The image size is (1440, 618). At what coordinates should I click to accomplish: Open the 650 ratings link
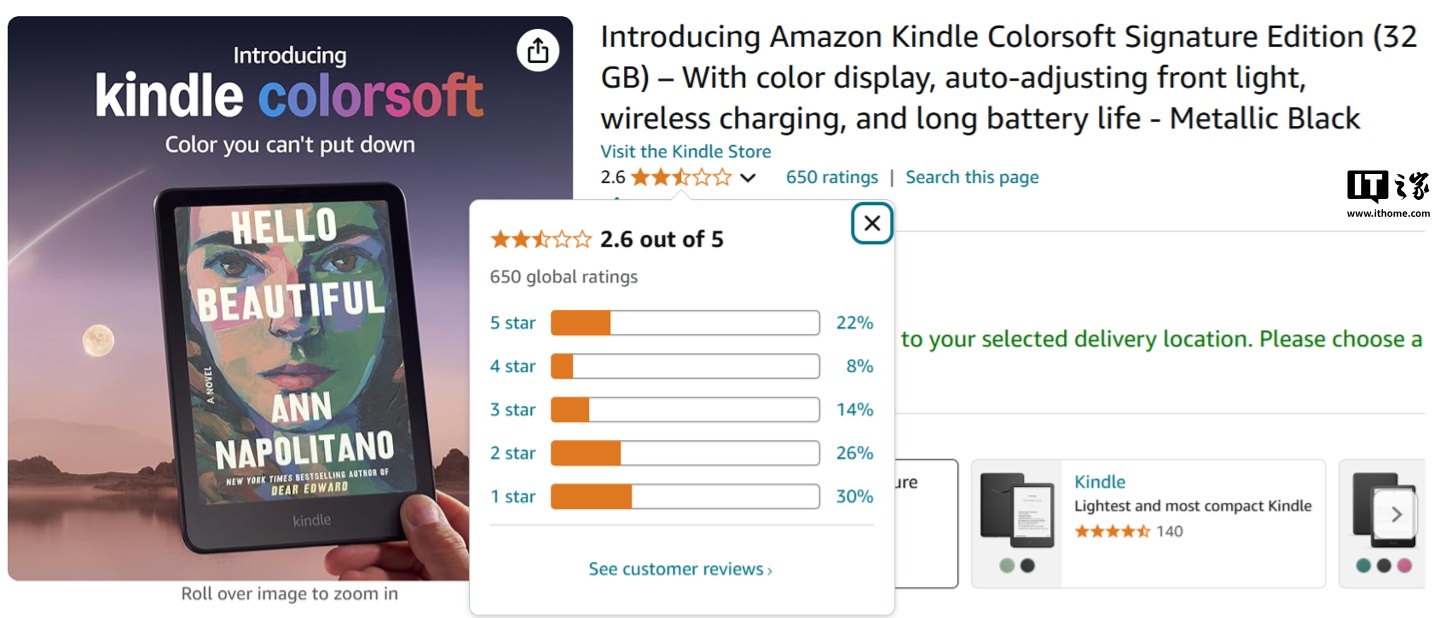point(831,177)
